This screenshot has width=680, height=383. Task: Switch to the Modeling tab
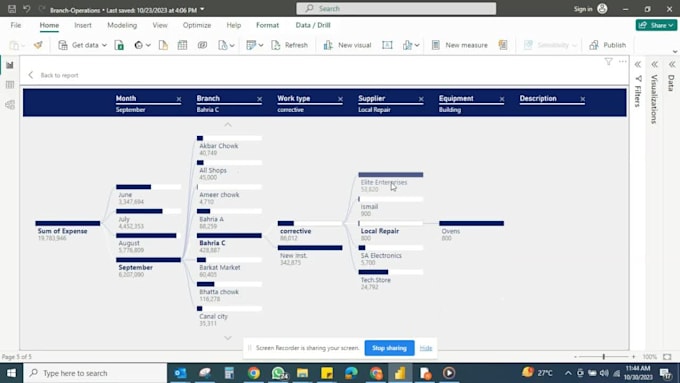tap(122, 25)
